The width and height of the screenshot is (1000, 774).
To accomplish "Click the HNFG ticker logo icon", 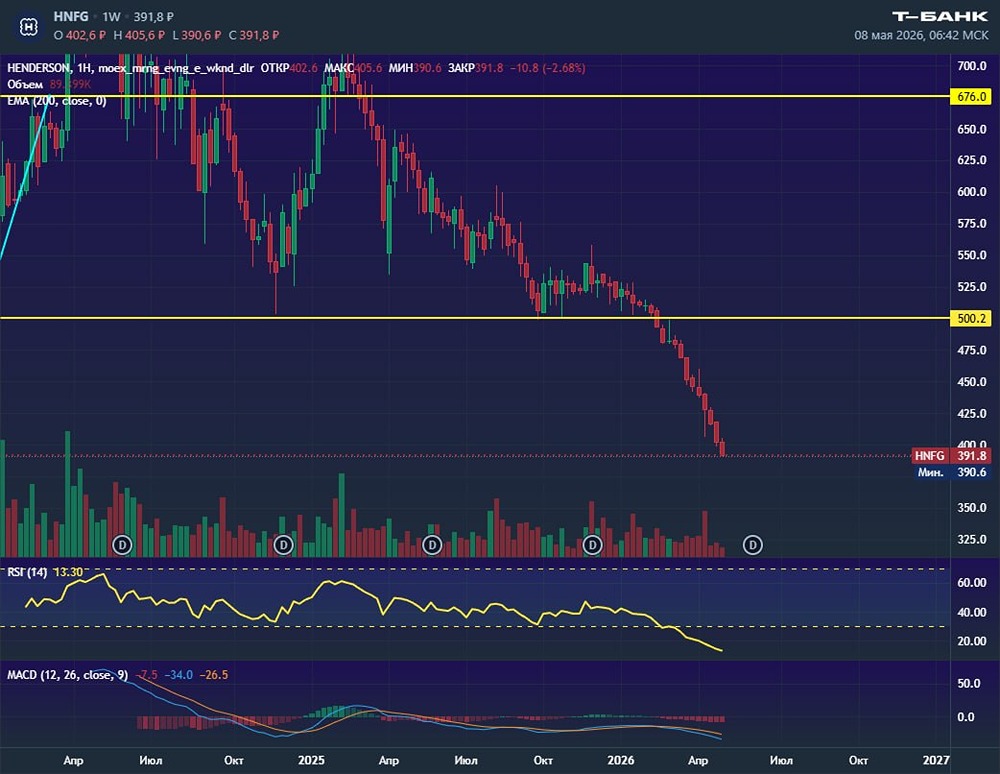I will [x=29, y=26].
